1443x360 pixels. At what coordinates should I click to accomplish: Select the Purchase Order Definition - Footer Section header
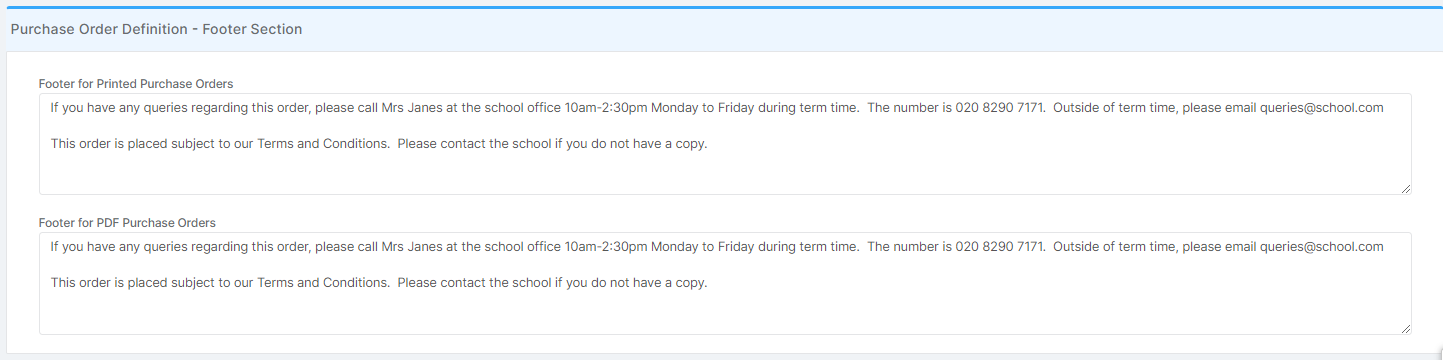[x=156, y=29]
